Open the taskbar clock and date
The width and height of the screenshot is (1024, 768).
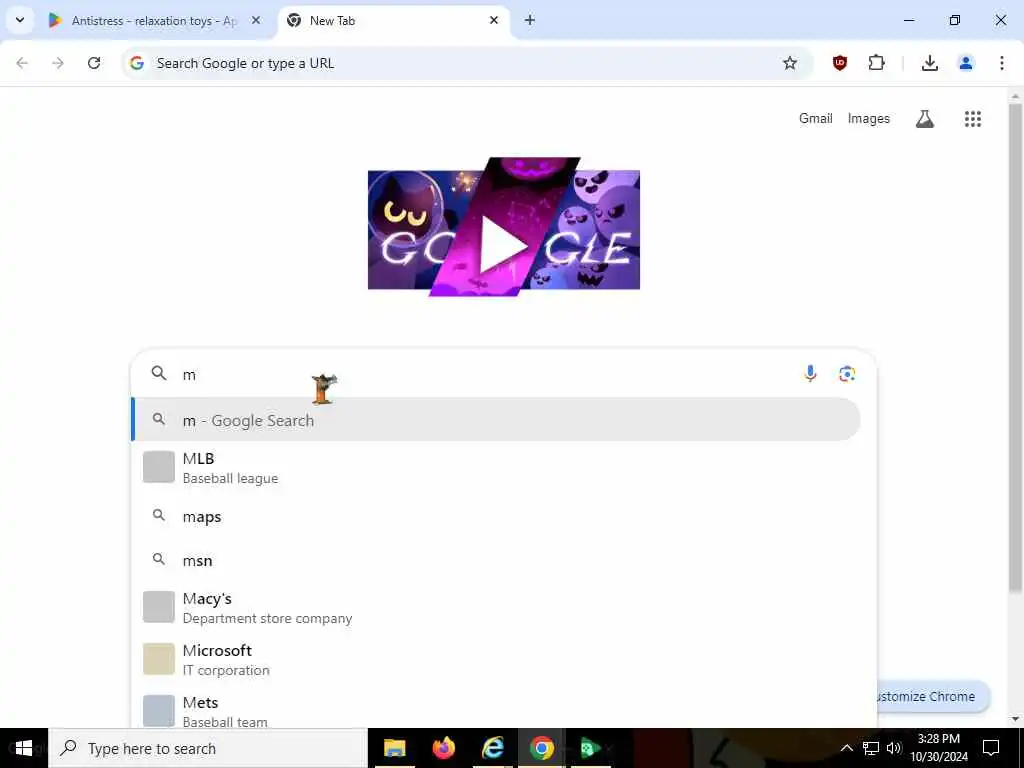click(939, 748)
